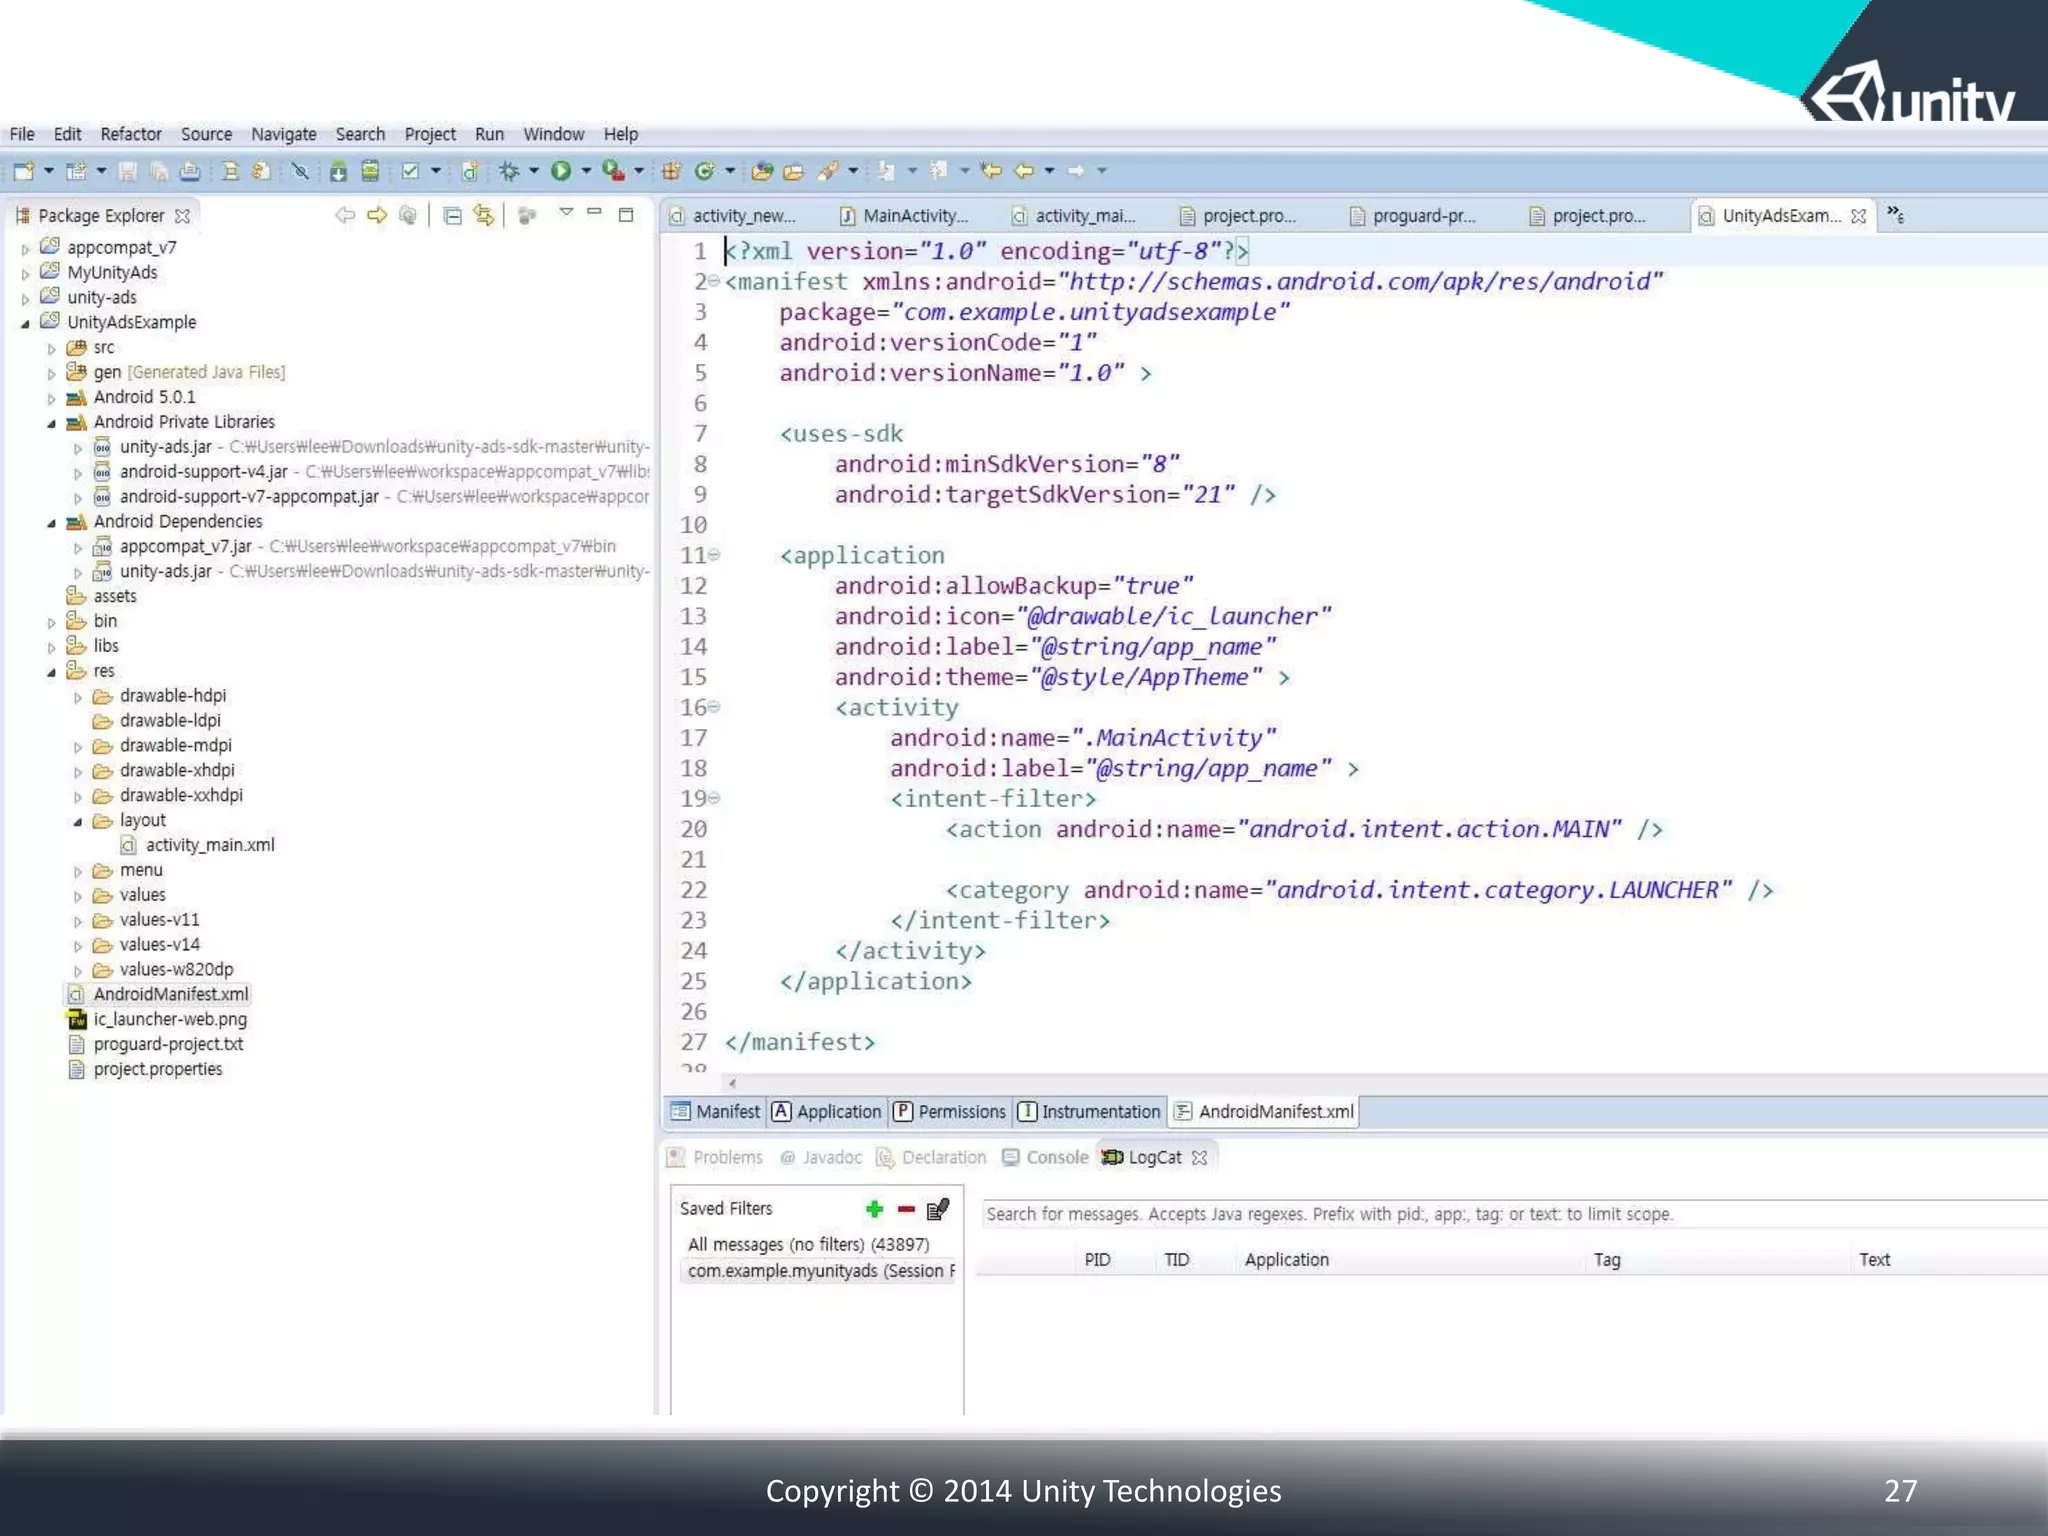Screen dimensions: 2048x1536
Task: Open the Refactor menu
Action: coord(130,134)
